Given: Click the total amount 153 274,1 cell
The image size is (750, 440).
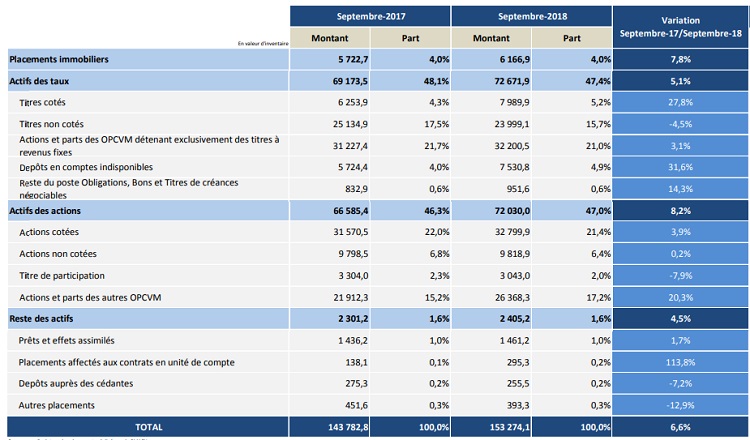Looking at the screenshot, I should pos(491,427).
